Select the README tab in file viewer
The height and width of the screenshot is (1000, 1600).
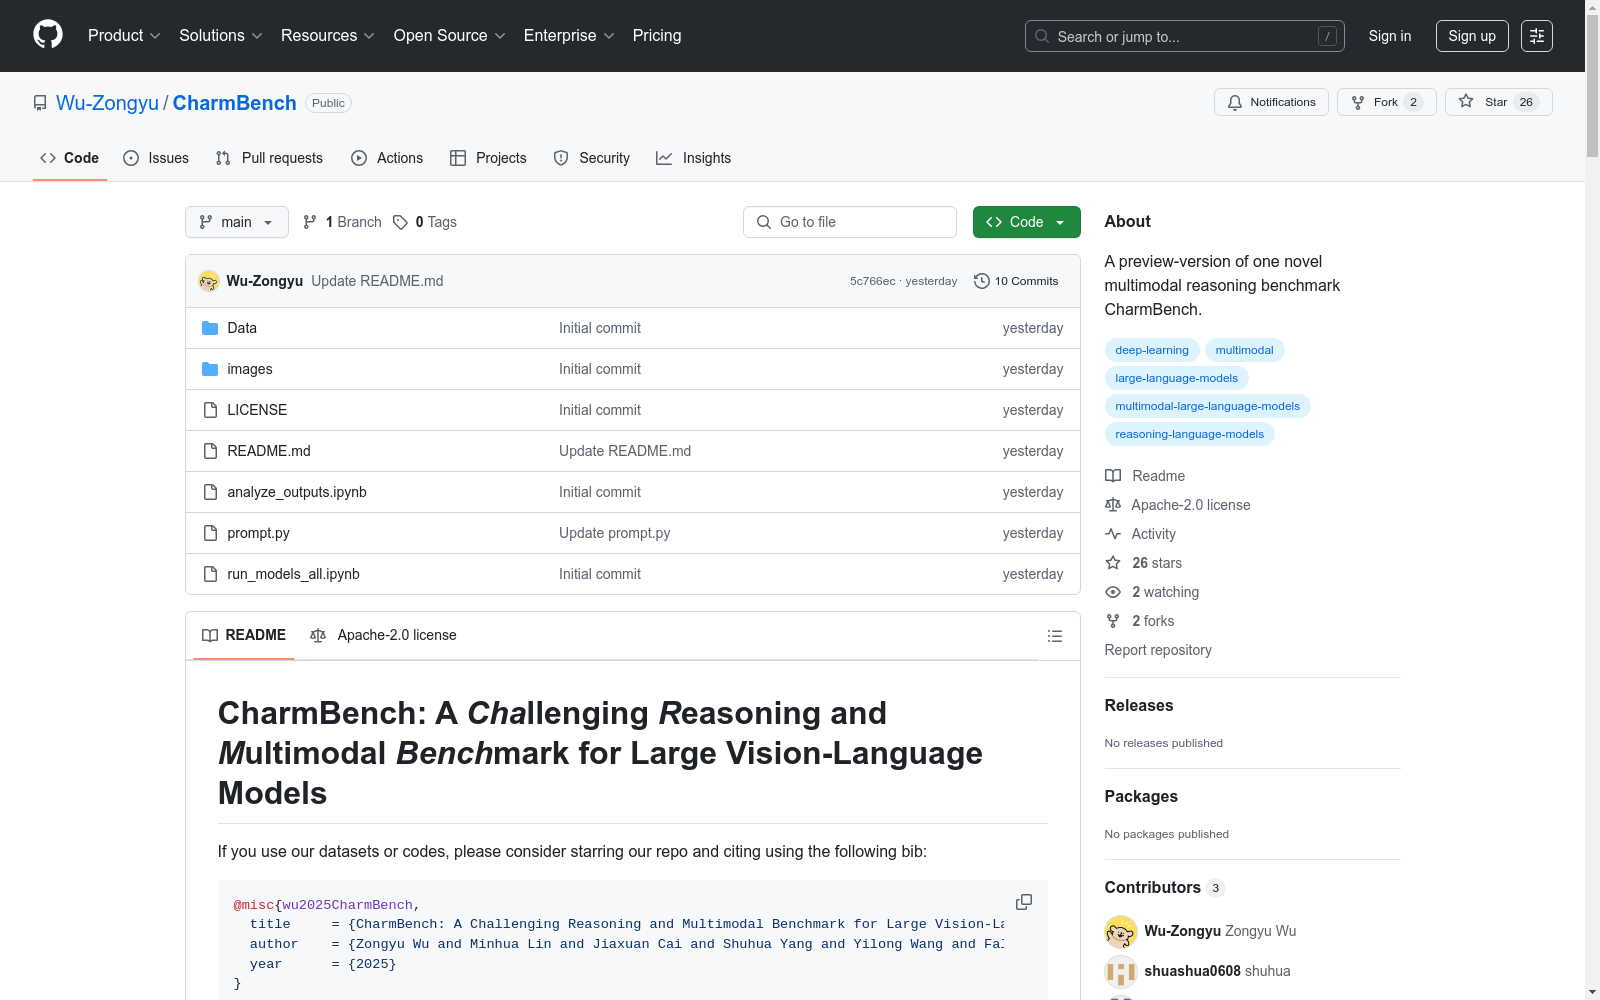point(244,635)
